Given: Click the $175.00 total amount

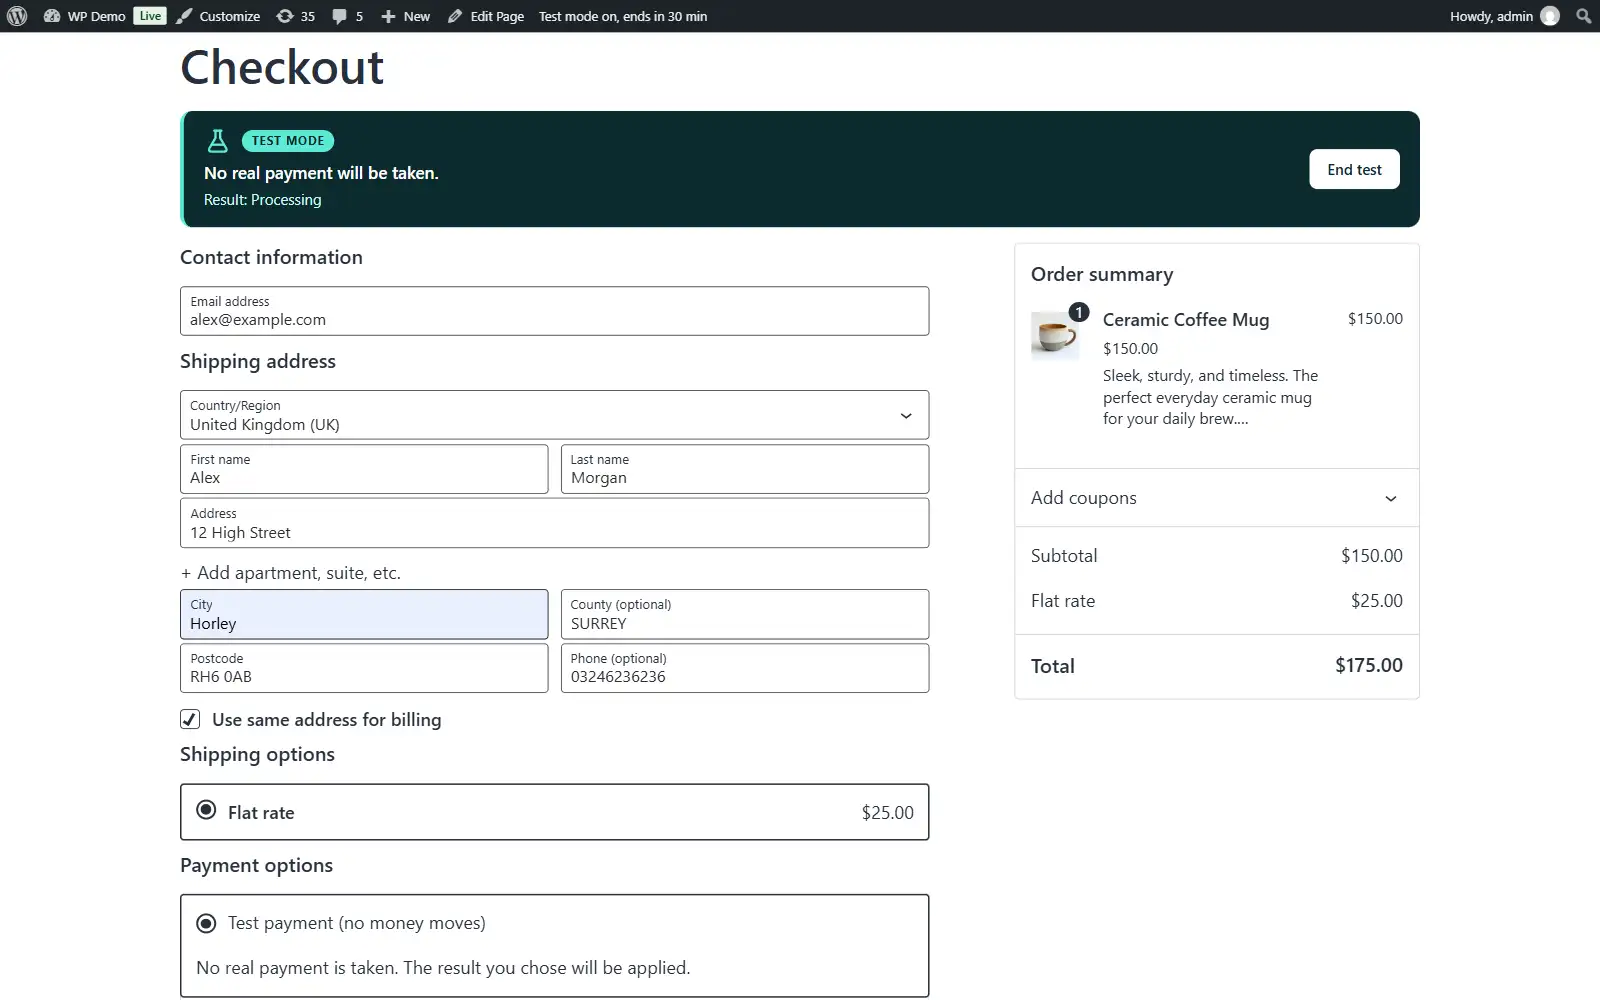Looking at the screenshot, I should point(1369,665).
